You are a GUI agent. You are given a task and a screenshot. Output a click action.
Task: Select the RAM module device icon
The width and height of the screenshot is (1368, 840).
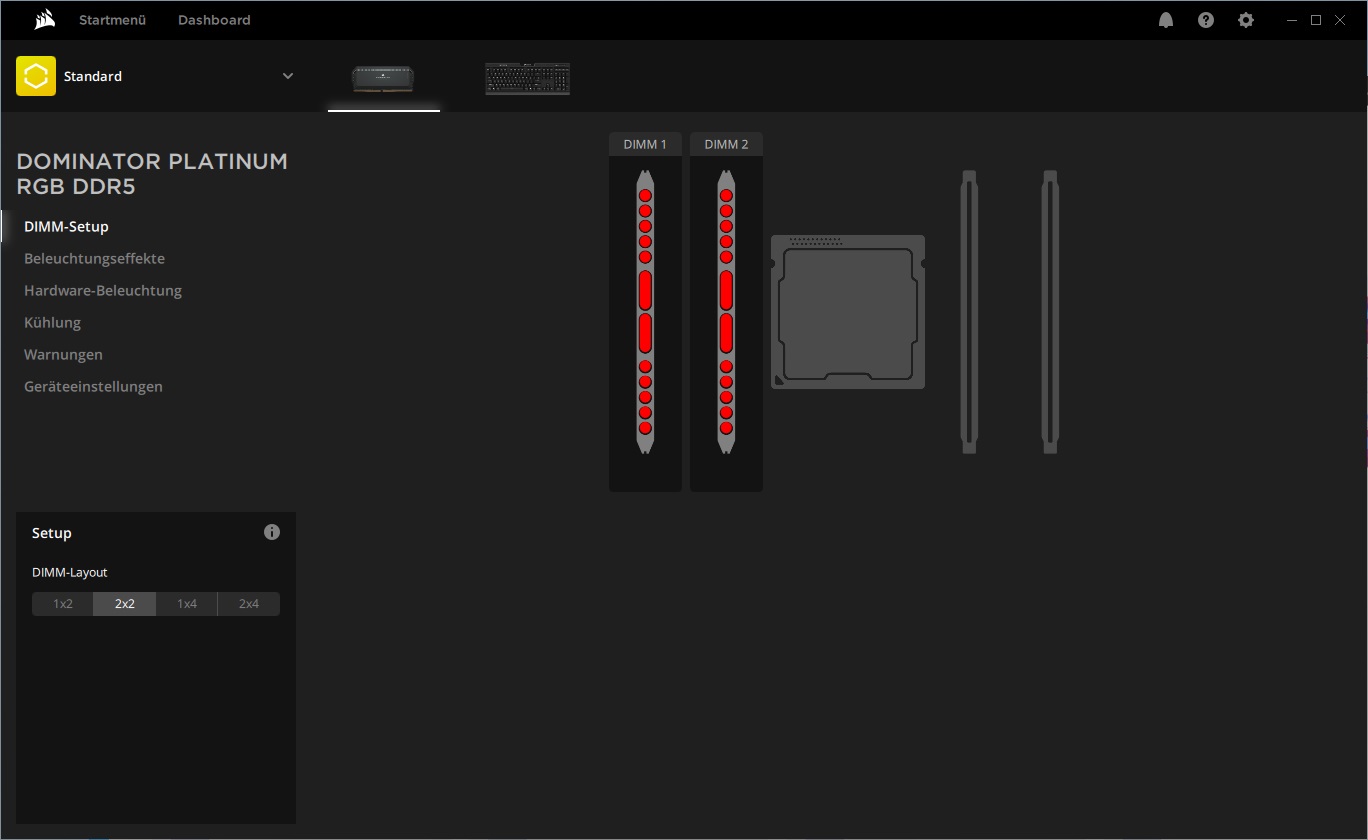click(383, 78)
